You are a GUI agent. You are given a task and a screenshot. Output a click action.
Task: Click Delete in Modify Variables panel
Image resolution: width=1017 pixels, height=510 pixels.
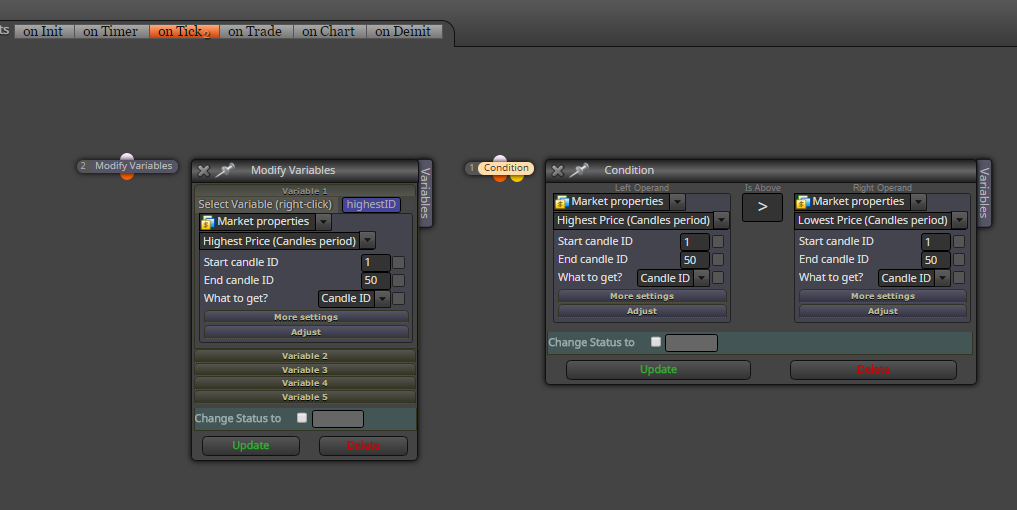click(x=363, y=446)
